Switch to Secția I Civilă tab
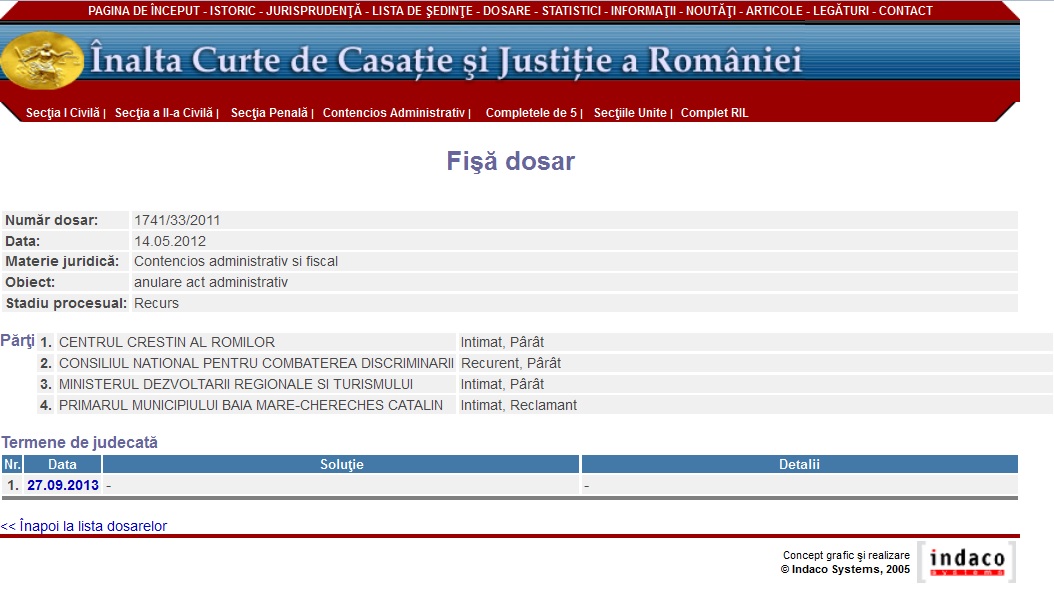Screen dimensions: 1054x590 (x=63, y=113)
